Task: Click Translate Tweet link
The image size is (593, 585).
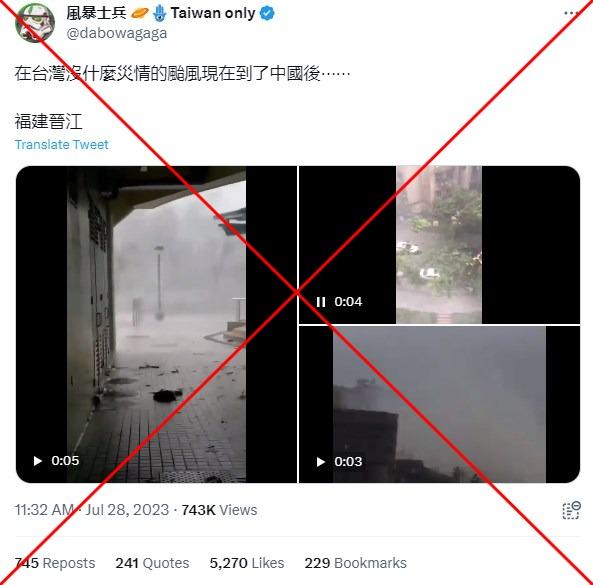Action: 62,144
